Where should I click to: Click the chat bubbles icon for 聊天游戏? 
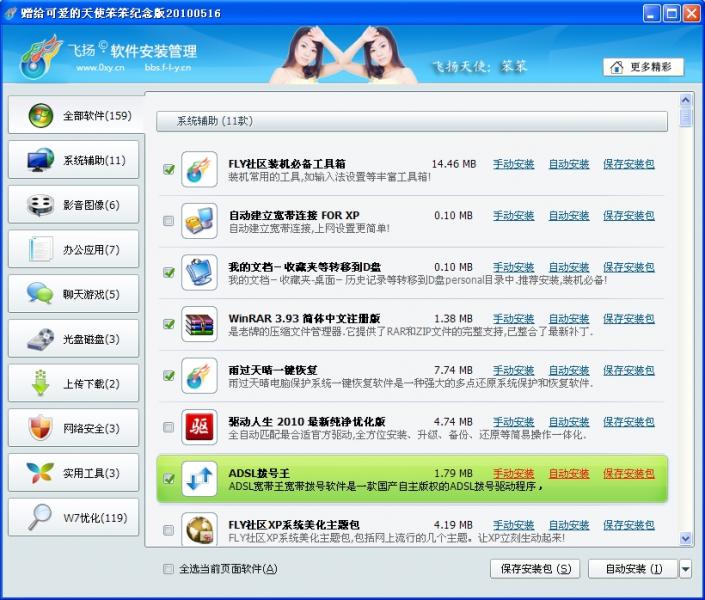click(x=40, y=293)
